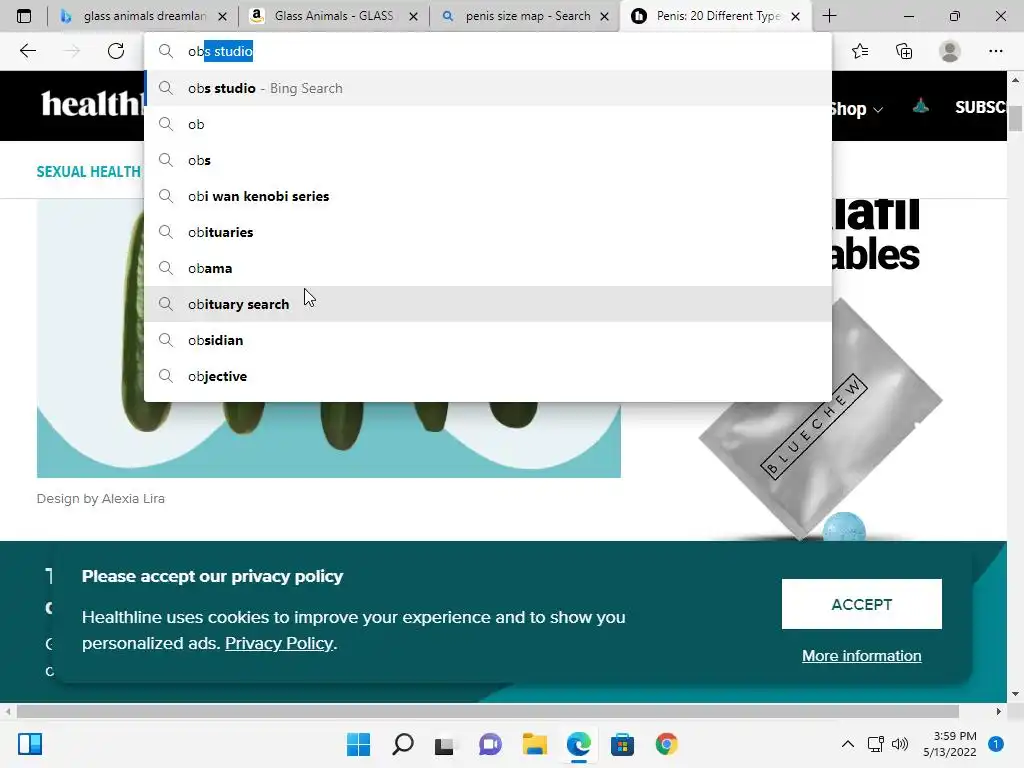This screenshot has height=768, width=1024.
Task: Close the 'Glass Animals - GLASS' Amazon tab
Action: [x=413, y=16]
